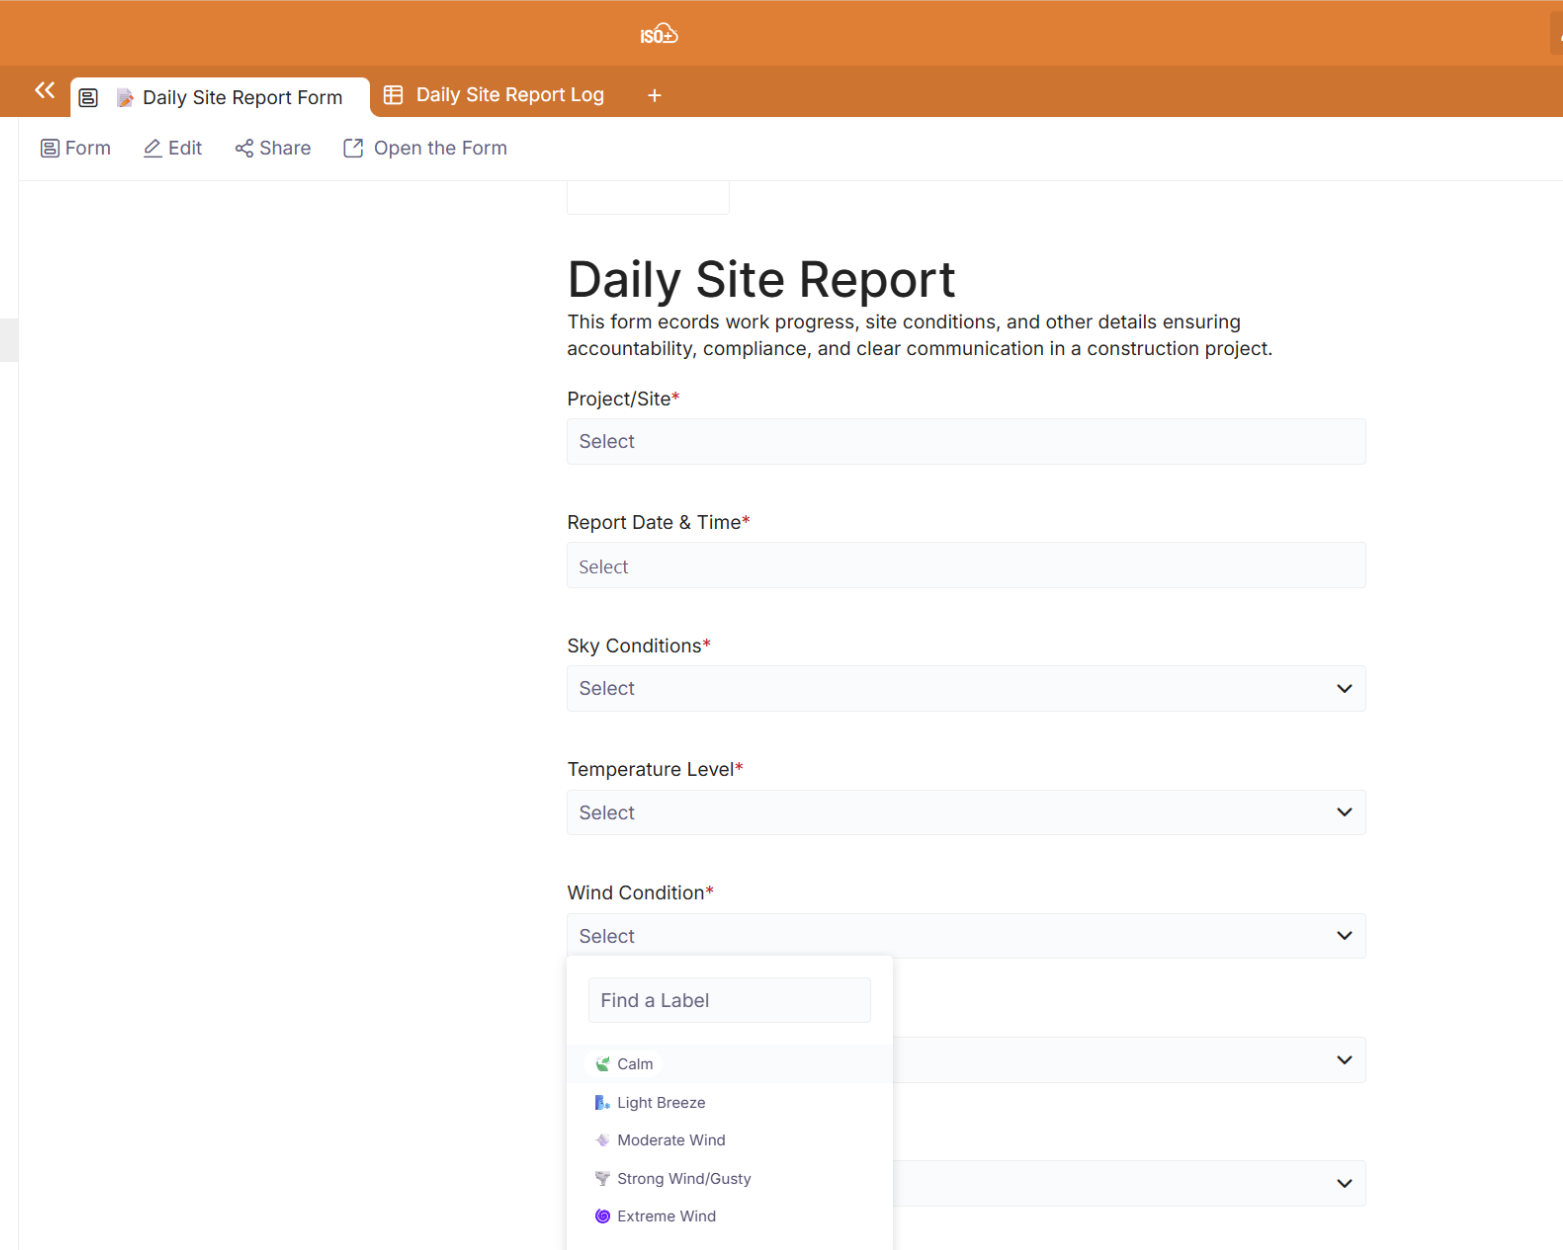Click Open the Form link

pyautogui.click(x=425, y=148)
